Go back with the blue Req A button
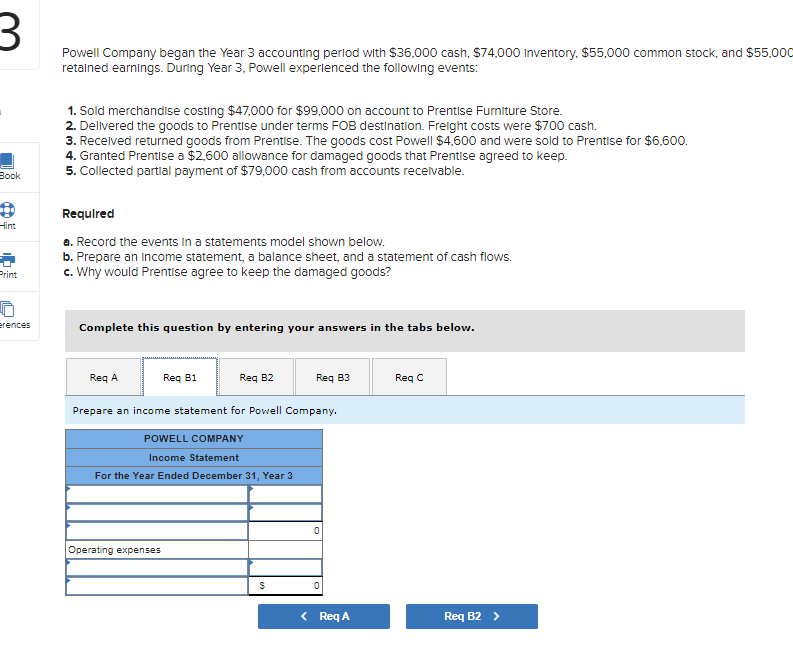 324,616
